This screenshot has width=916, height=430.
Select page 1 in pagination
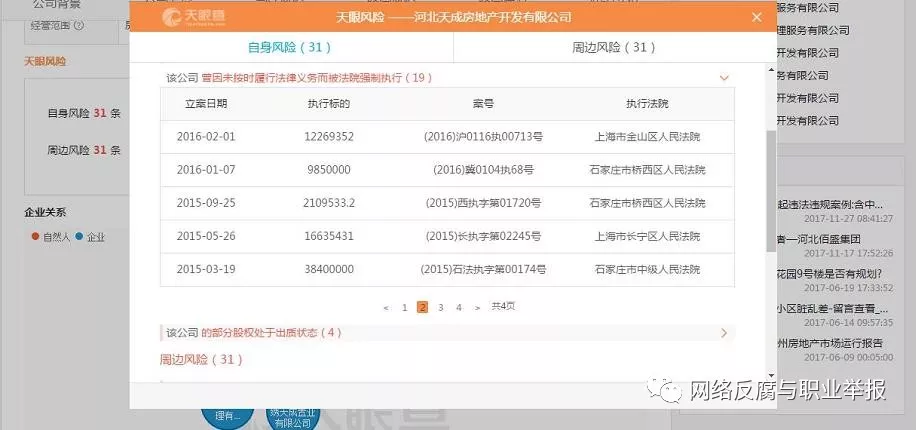(x=404, y=307)
